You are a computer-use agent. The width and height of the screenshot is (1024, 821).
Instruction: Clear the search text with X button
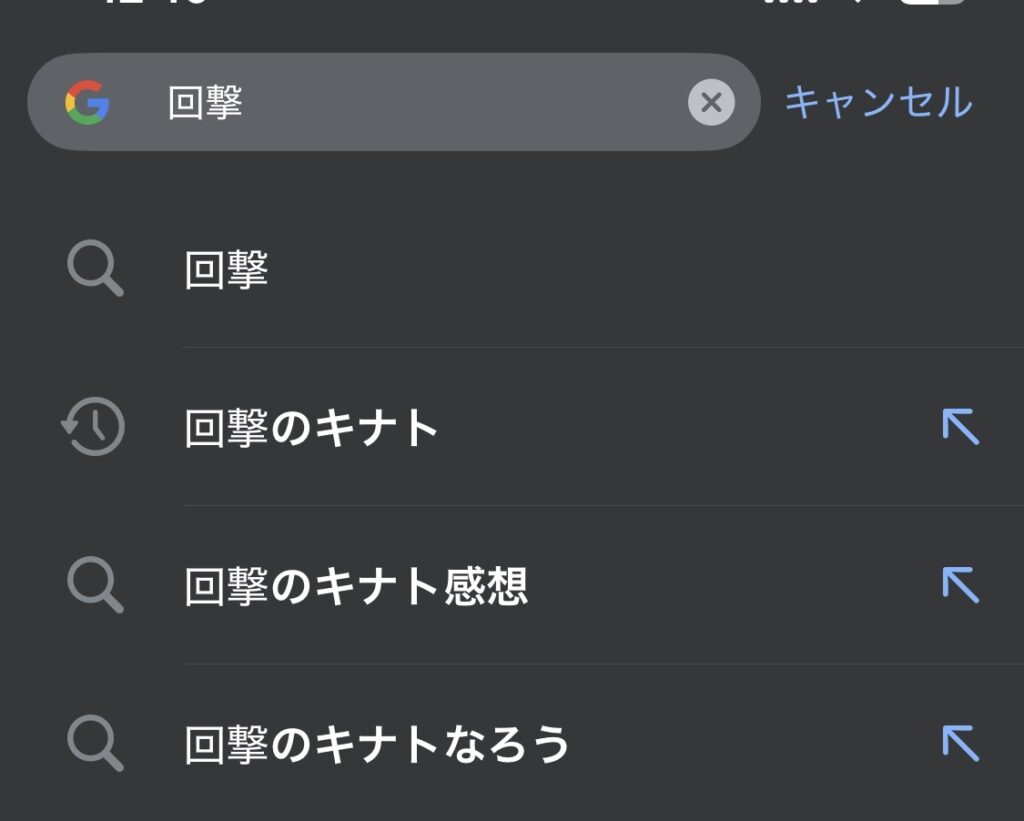[x=711, y=102]
